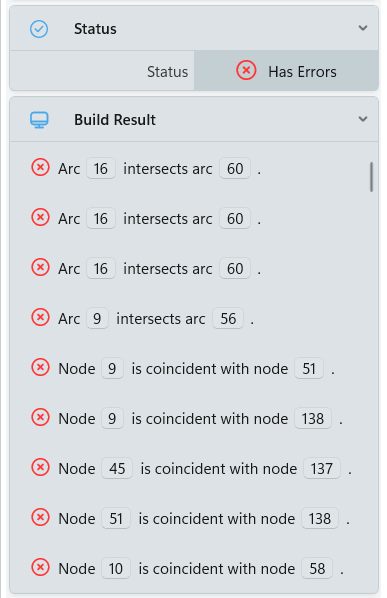This screenshot has height=598, width=387.
Task: Select node 137 badge
Action: (322, 468)
